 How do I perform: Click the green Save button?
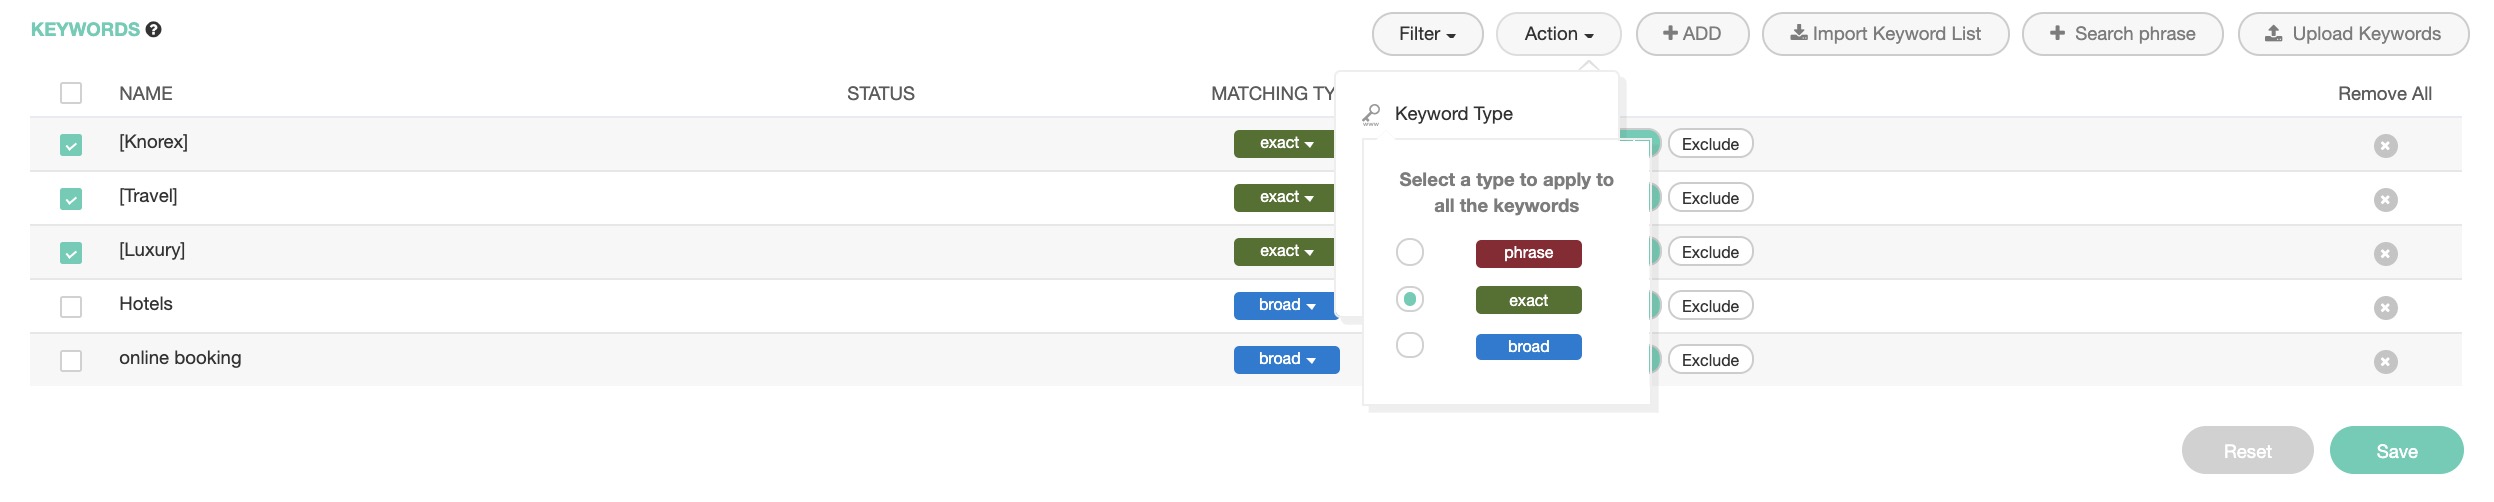[x=2396, y=451]
